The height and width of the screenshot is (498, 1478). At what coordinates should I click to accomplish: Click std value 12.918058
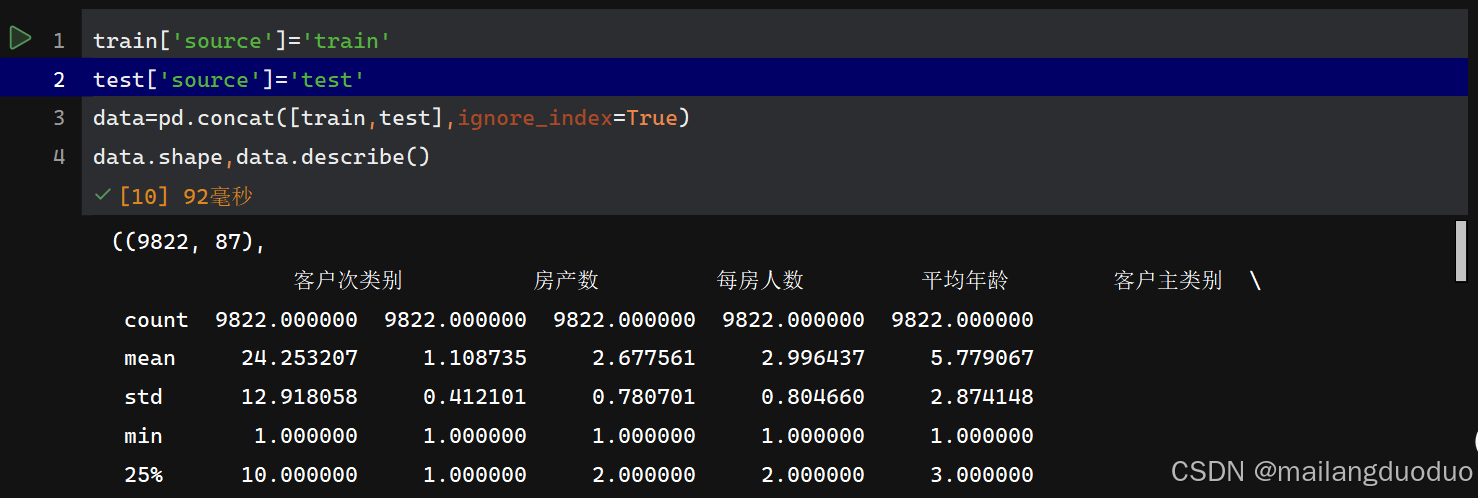click(x=299, y=397)
